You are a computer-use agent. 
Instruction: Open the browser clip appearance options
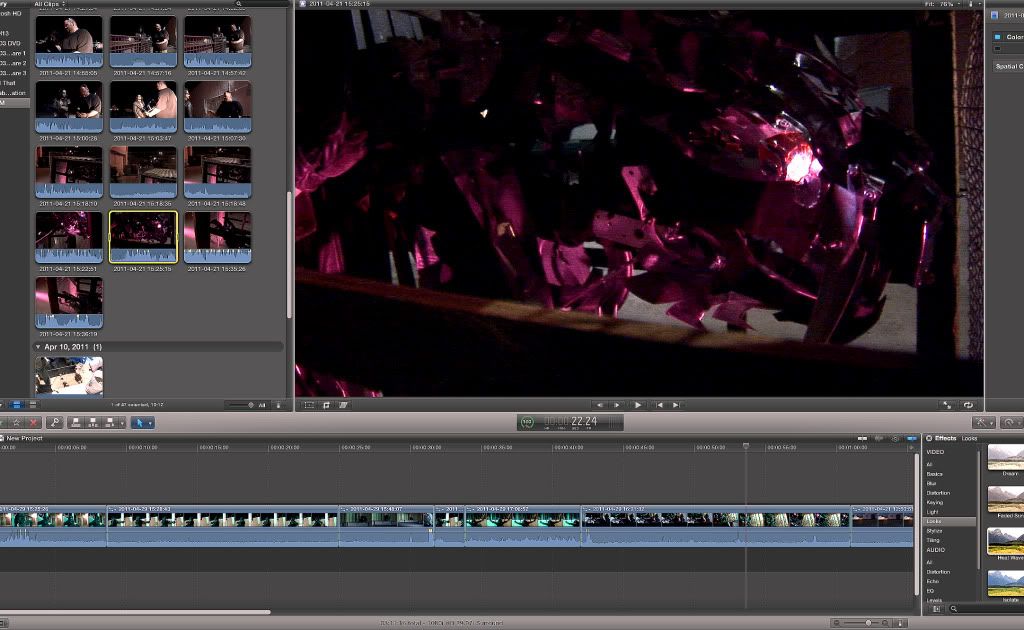278,405
